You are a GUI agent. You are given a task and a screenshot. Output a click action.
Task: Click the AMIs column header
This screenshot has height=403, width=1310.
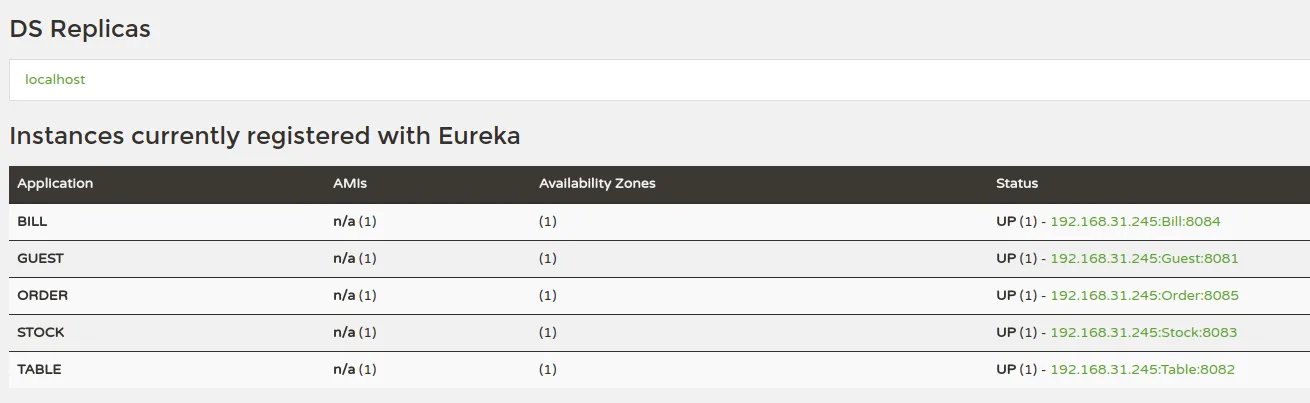tap(350, 183)
